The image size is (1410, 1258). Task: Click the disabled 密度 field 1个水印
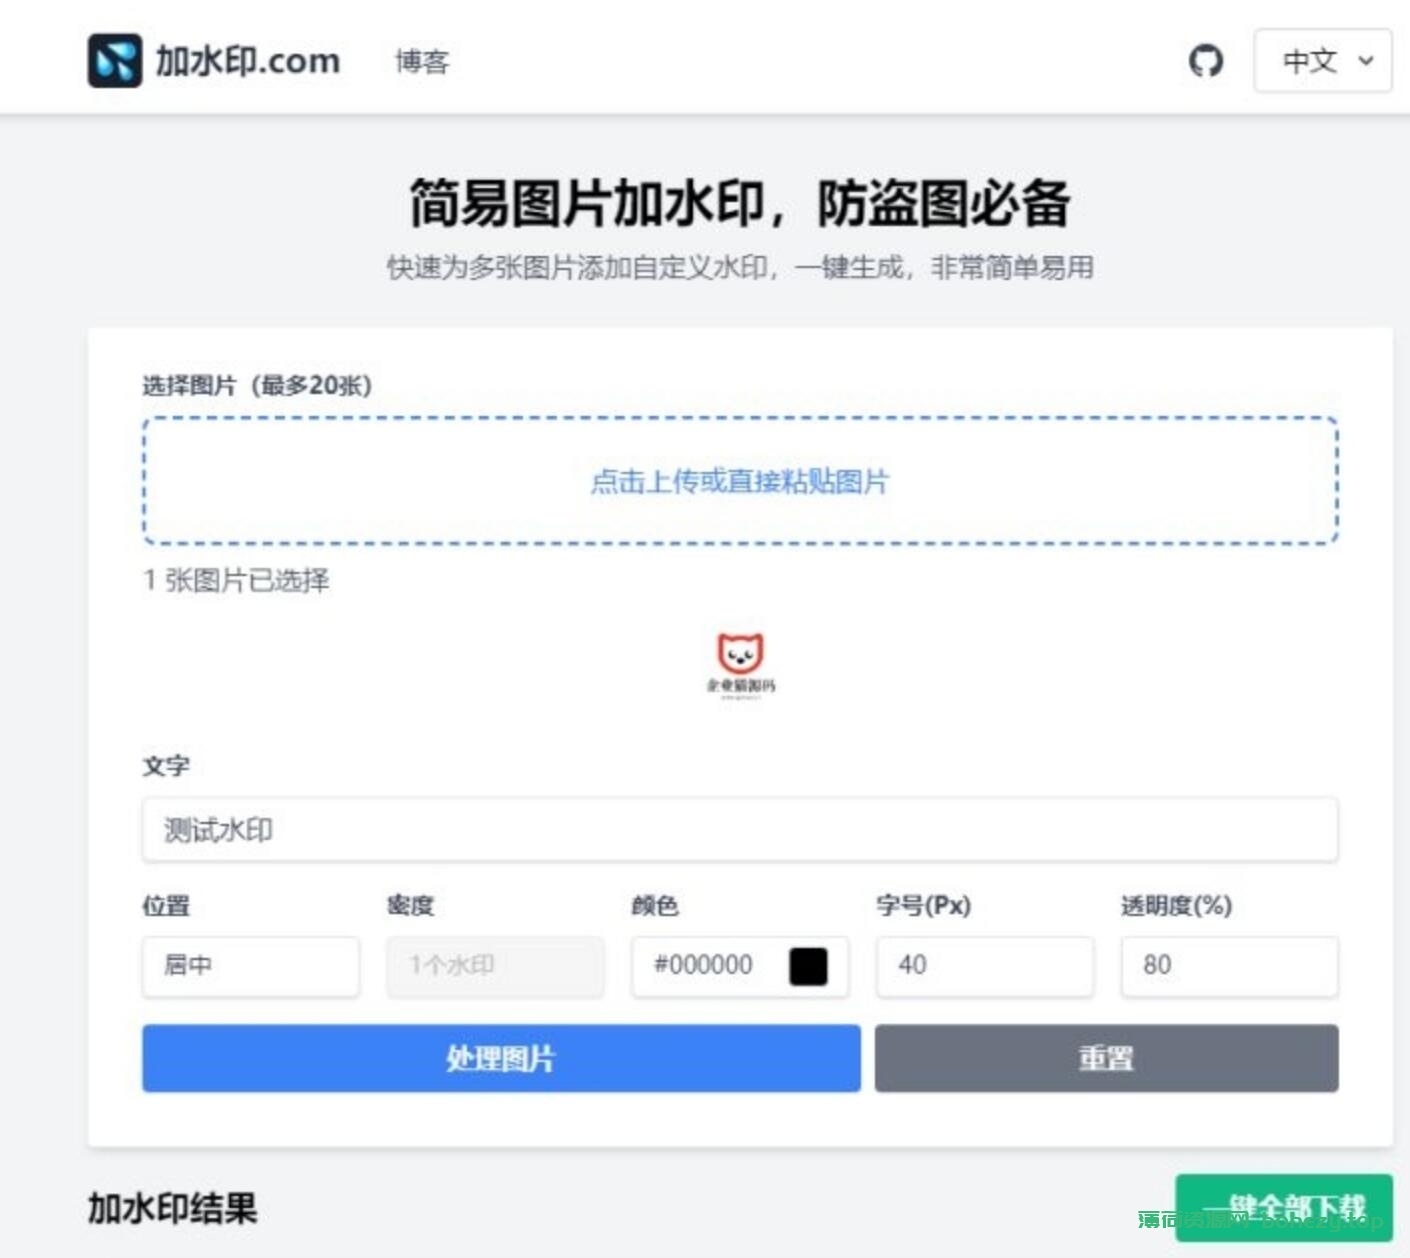pos(495,966)
